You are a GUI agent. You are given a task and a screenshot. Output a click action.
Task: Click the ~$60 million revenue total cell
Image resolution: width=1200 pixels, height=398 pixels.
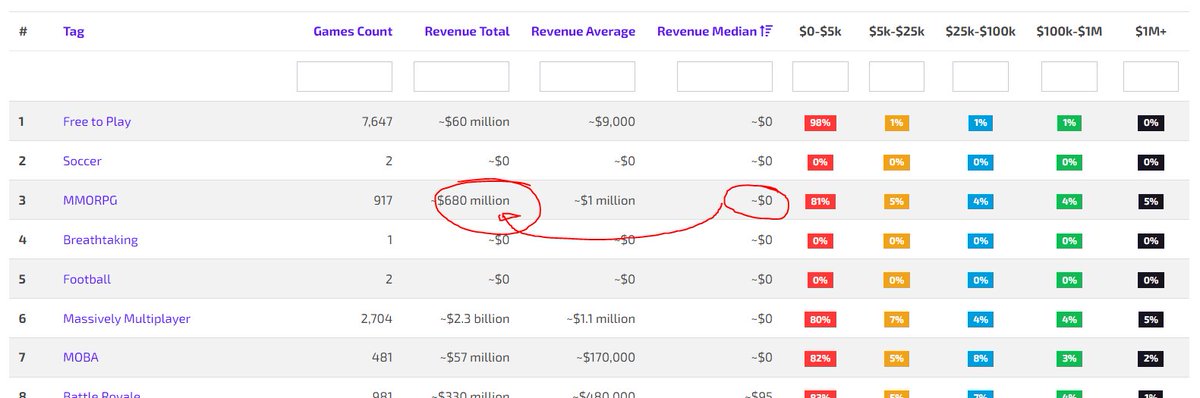(x=474, y=122)
